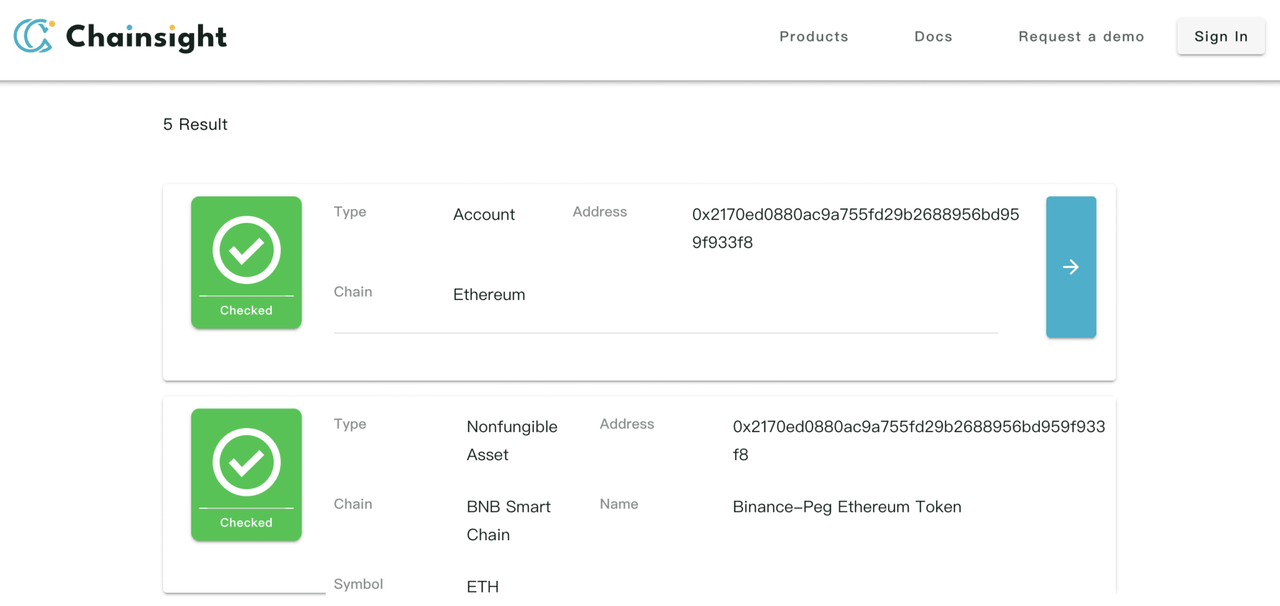The width and height of the screenshot is (1280, 606).
Task: Click the Binance-Peg Ethereum Token name
Action: tap(846, 507)
